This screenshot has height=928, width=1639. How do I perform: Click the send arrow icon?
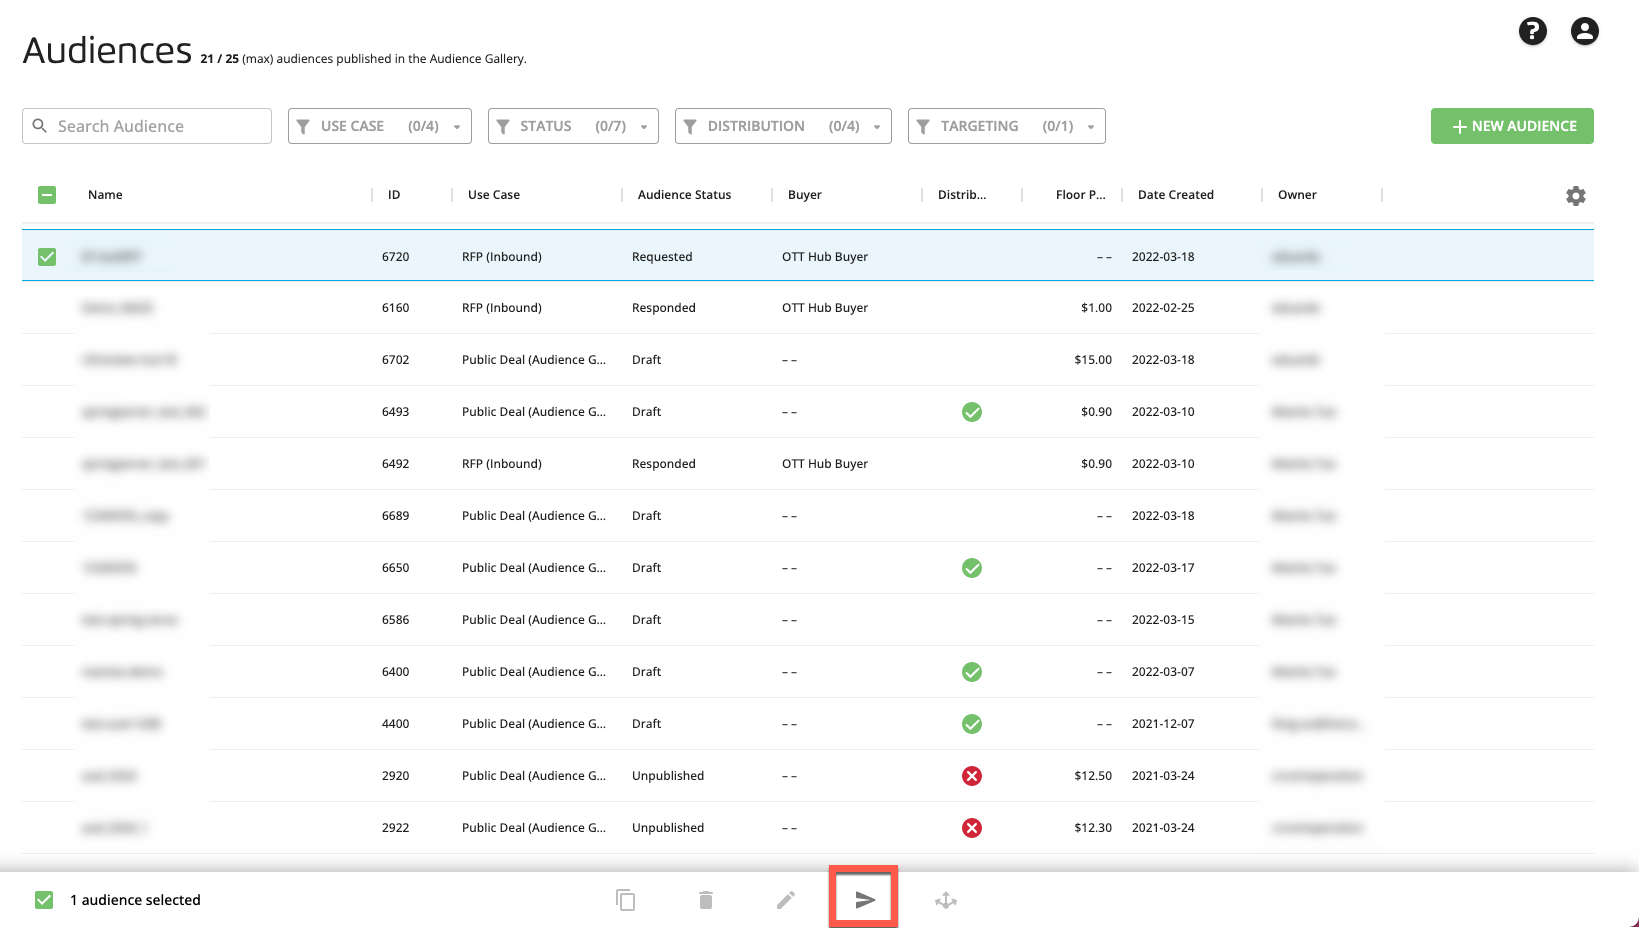pyautogui.click(x=865, y=900)
